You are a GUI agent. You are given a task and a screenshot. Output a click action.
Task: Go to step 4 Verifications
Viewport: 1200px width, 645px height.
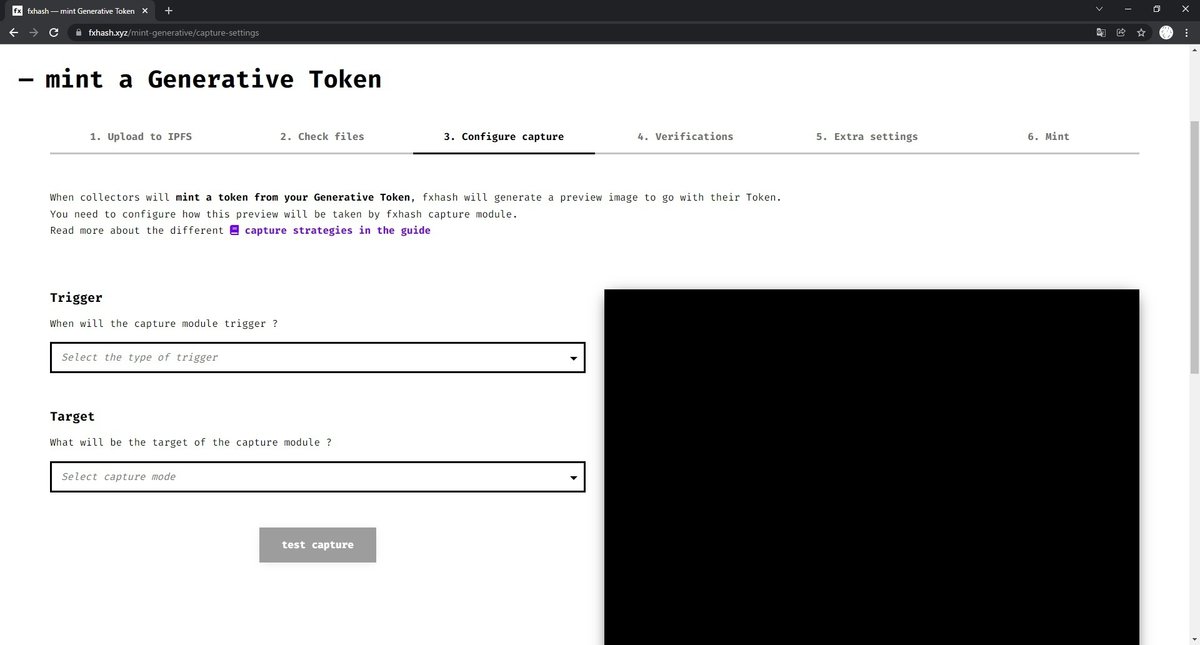685,137
